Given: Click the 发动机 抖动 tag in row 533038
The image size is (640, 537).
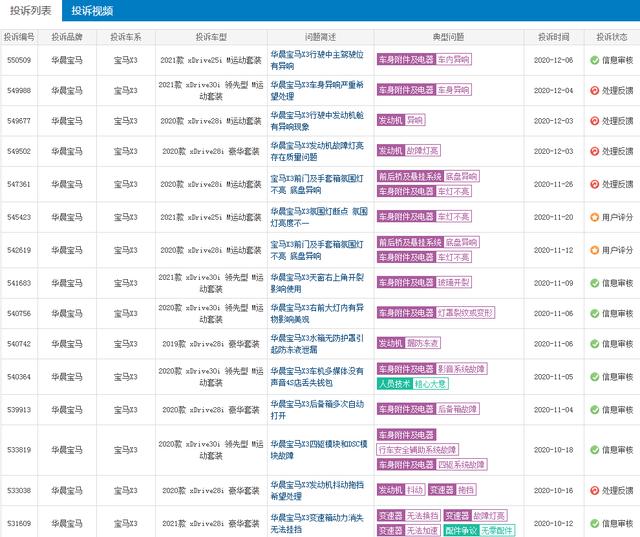Looking at the screenshot, I should [x=401, y=490].
